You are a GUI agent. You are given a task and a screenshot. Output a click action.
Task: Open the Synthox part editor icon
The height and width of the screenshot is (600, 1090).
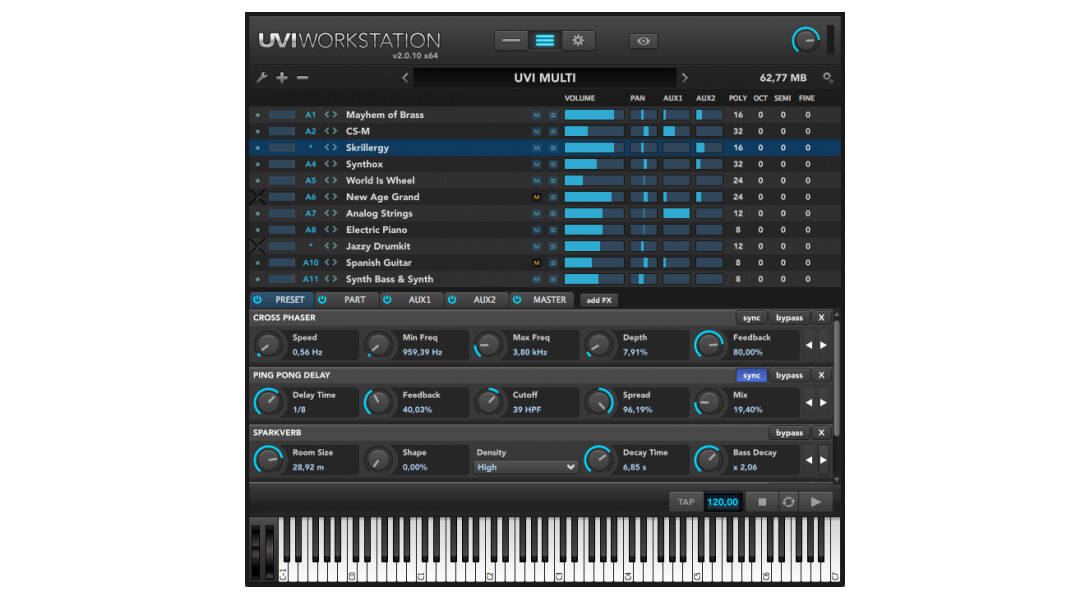553,164
